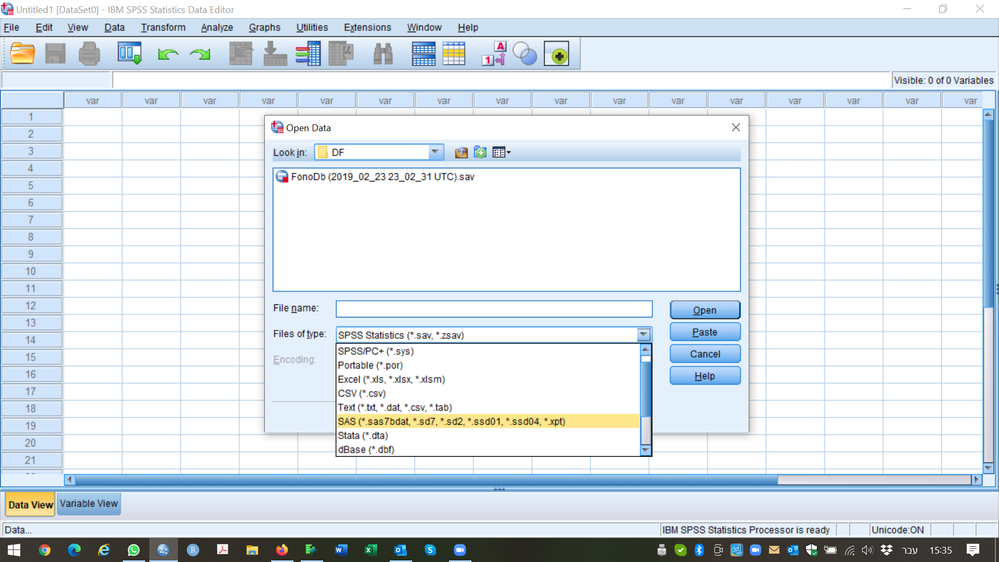Open the view list options in Open Data
The height and width of the screenshot is (562, 999).
click(x=501, y=152)
